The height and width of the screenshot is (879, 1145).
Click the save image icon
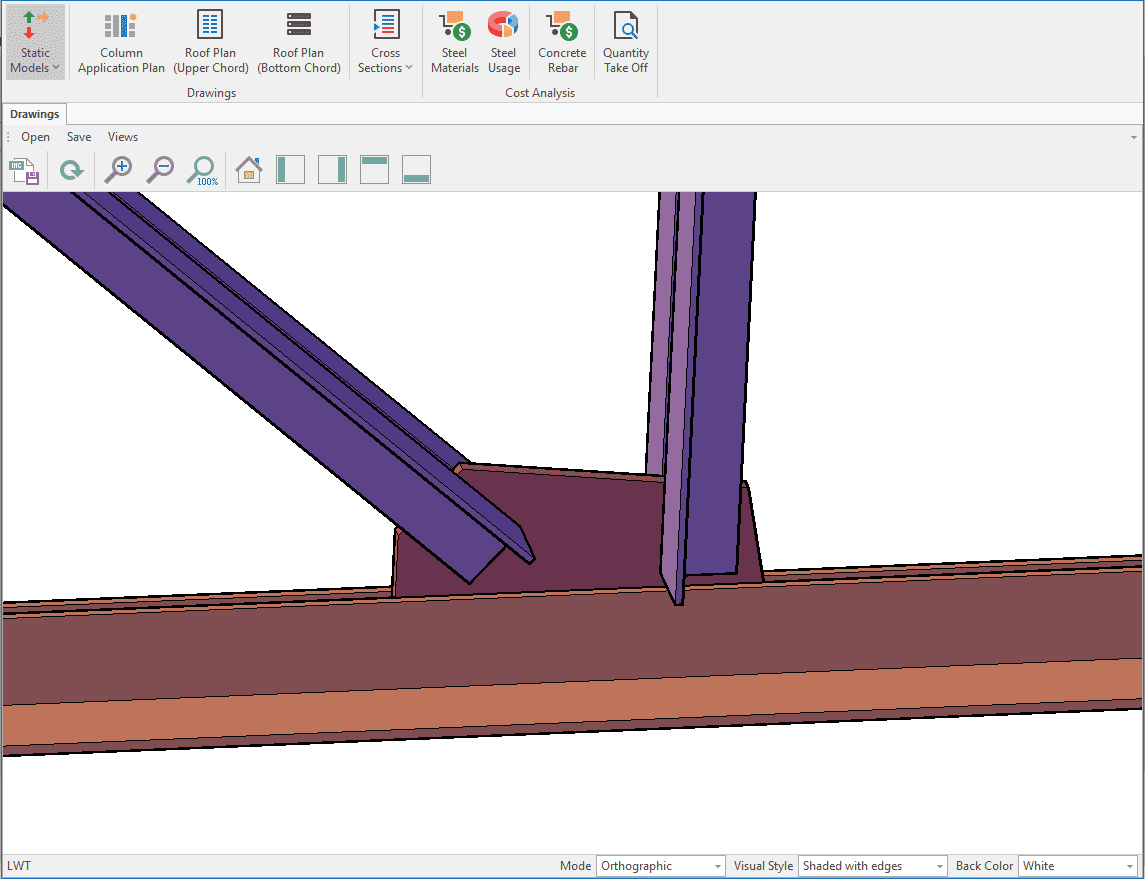[x=24, y=171]
